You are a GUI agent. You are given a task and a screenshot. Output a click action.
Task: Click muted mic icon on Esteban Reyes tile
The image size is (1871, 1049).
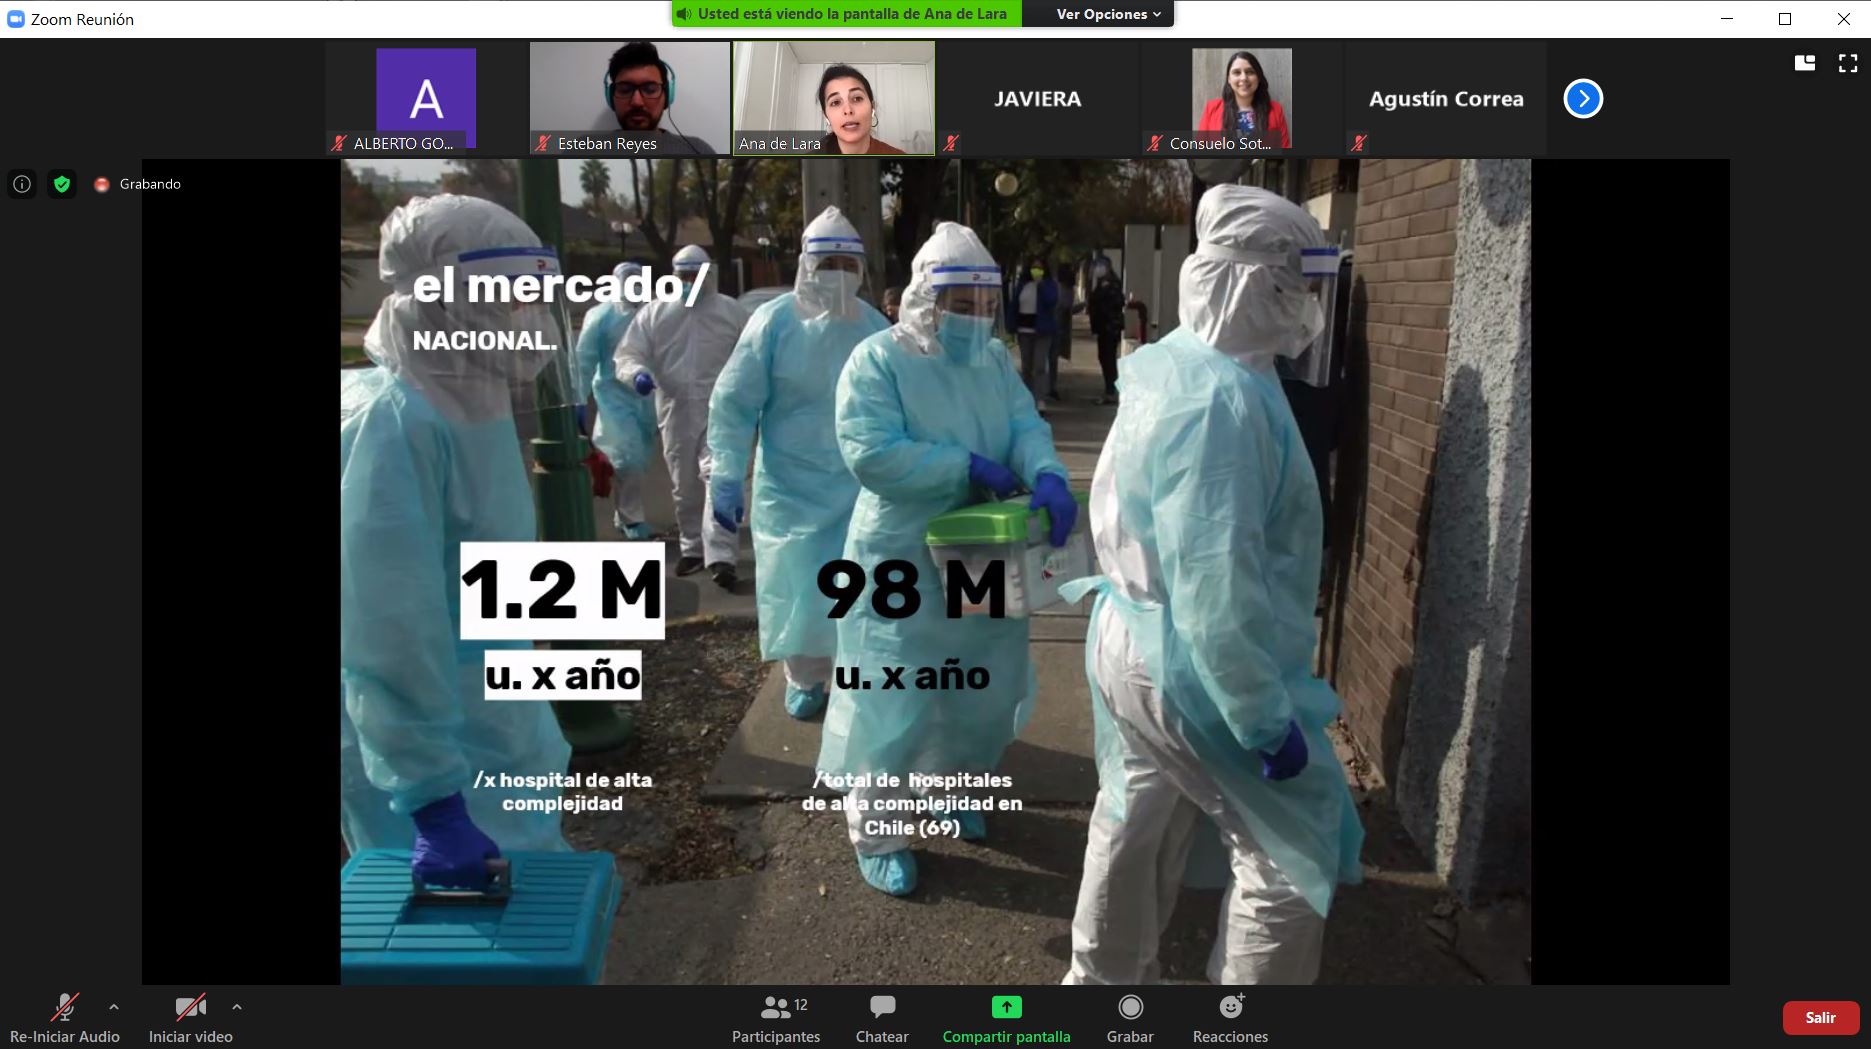tap(543, 143)
